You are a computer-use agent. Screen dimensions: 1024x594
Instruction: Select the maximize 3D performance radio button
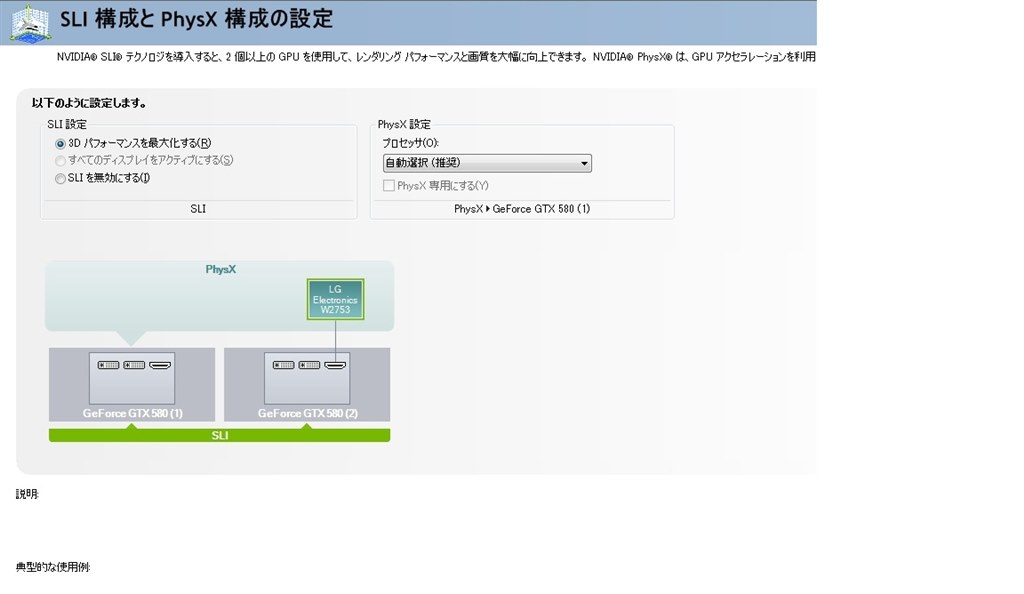60,144
